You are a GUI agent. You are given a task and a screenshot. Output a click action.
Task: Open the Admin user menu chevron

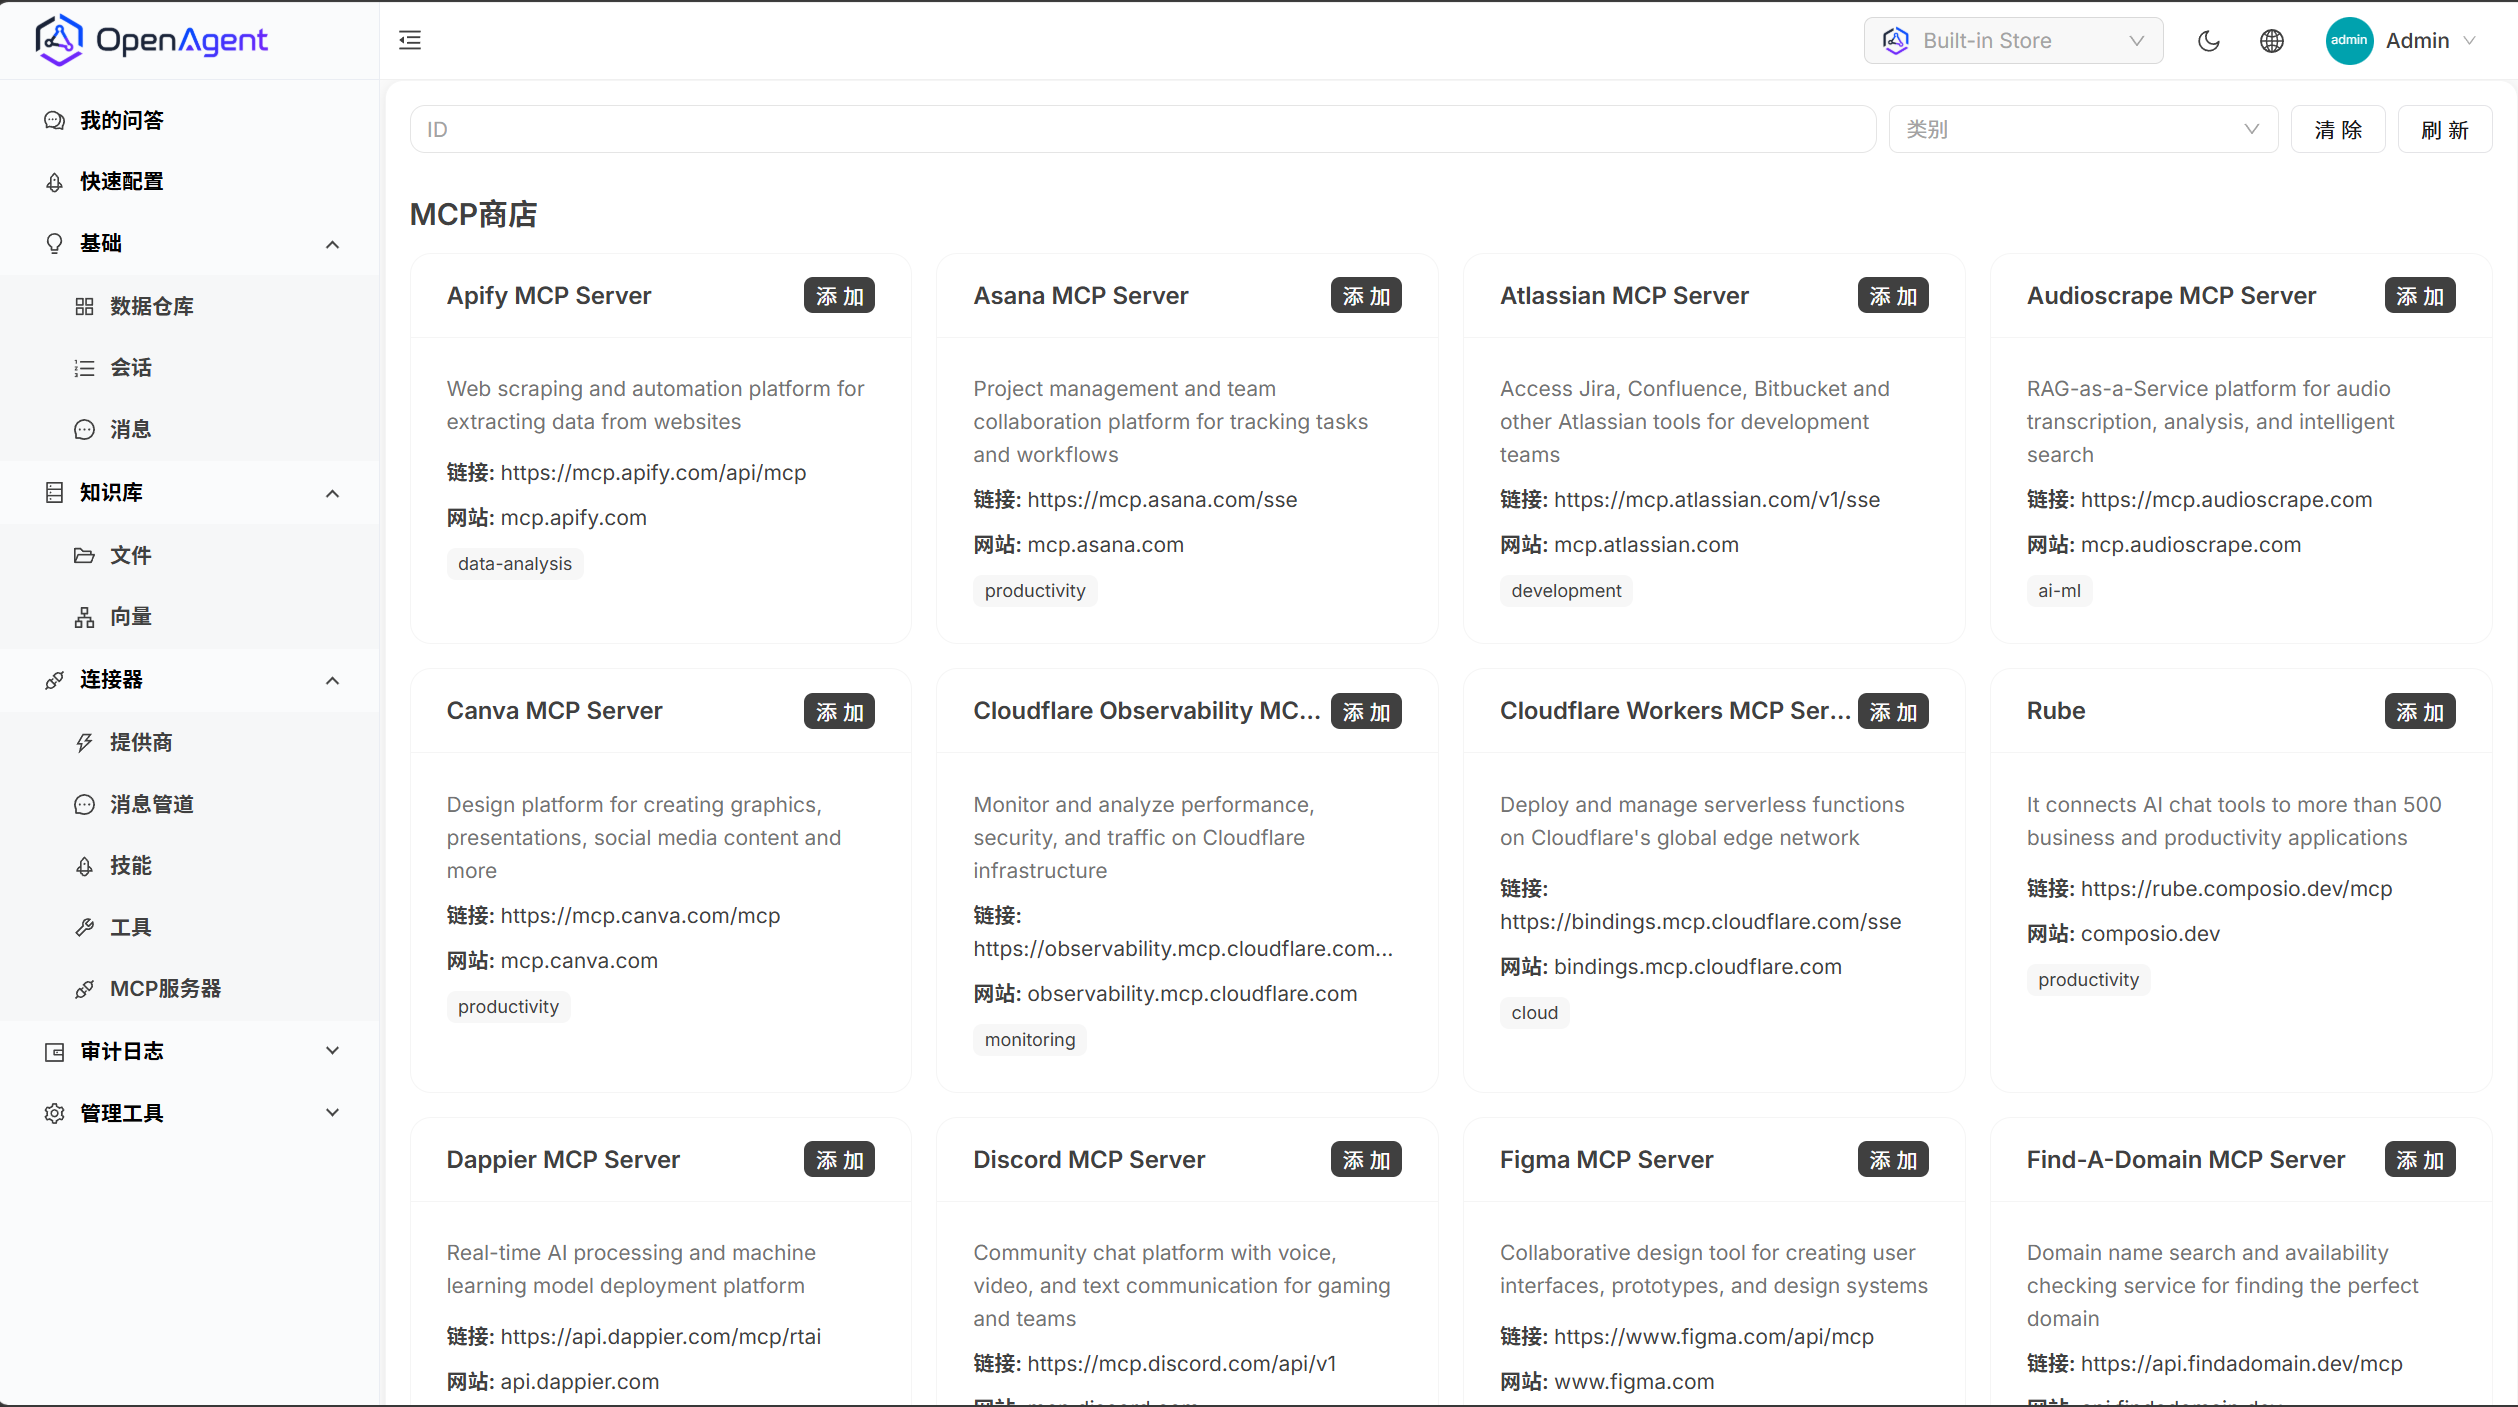[2469, 41]
